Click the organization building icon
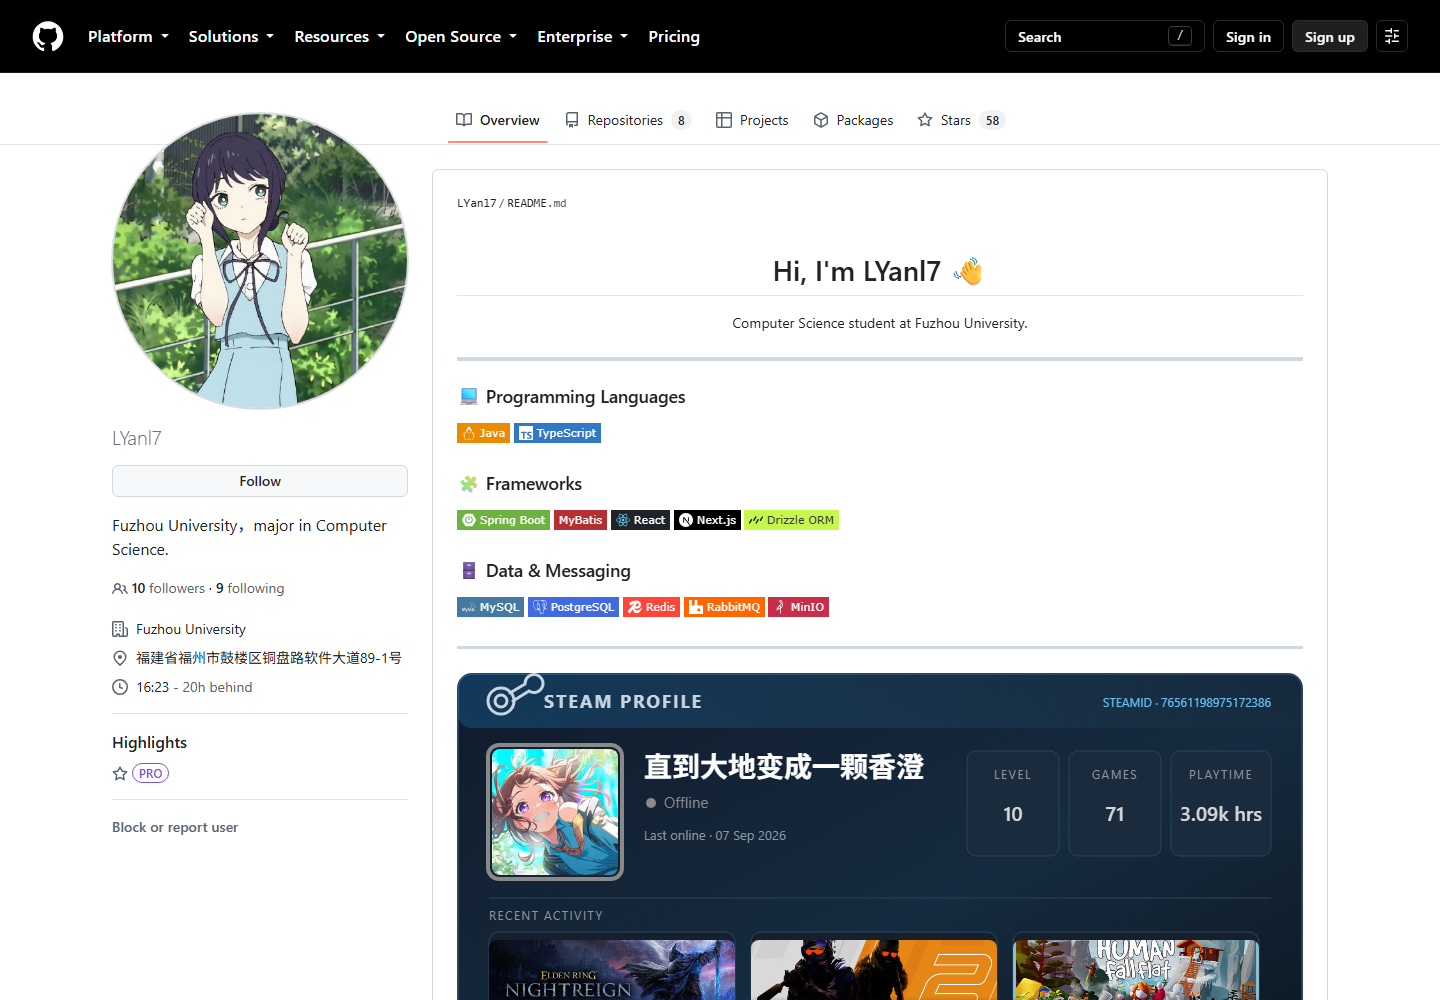The image size is (1440, 1000). point(120,629)
